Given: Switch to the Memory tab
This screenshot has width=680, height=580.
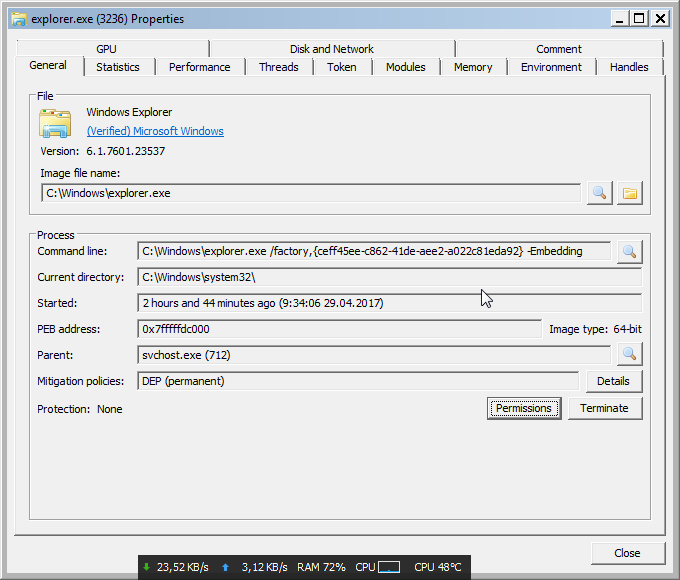Looking at the screenshot, I should pos(473,67).
